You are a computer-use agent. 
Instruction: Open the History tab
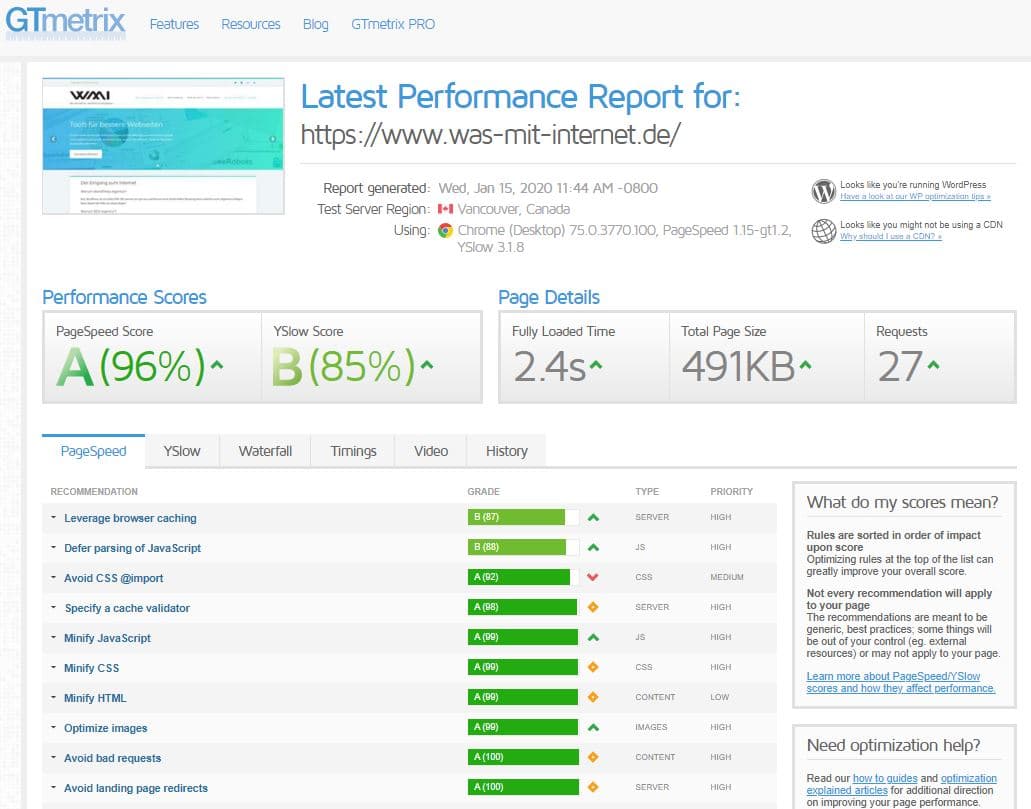506,451
